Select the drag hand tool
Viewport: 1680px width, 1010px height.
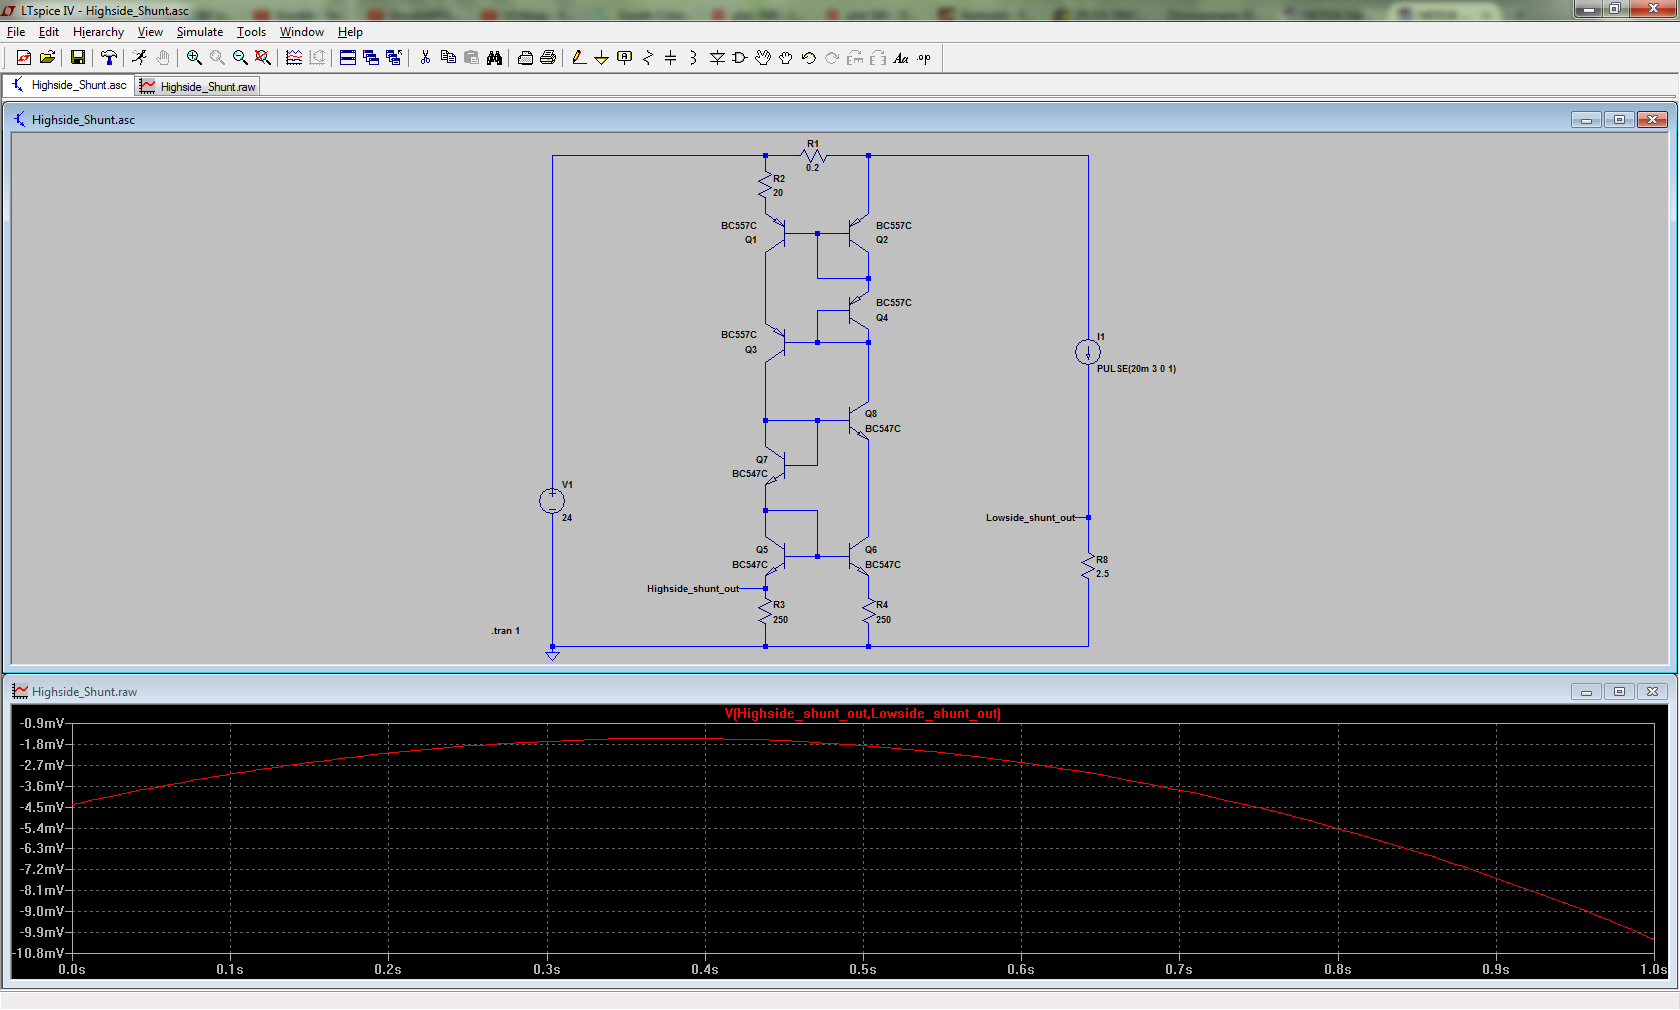tap(786, 58)
